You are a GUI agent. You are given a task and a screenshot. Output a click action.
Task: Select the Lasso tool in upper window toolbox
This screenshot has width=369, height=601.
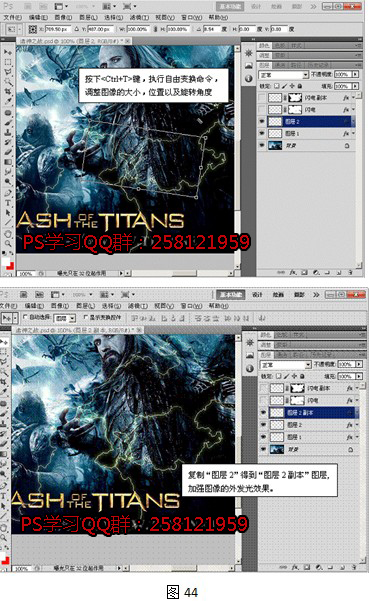coord(7,72)
